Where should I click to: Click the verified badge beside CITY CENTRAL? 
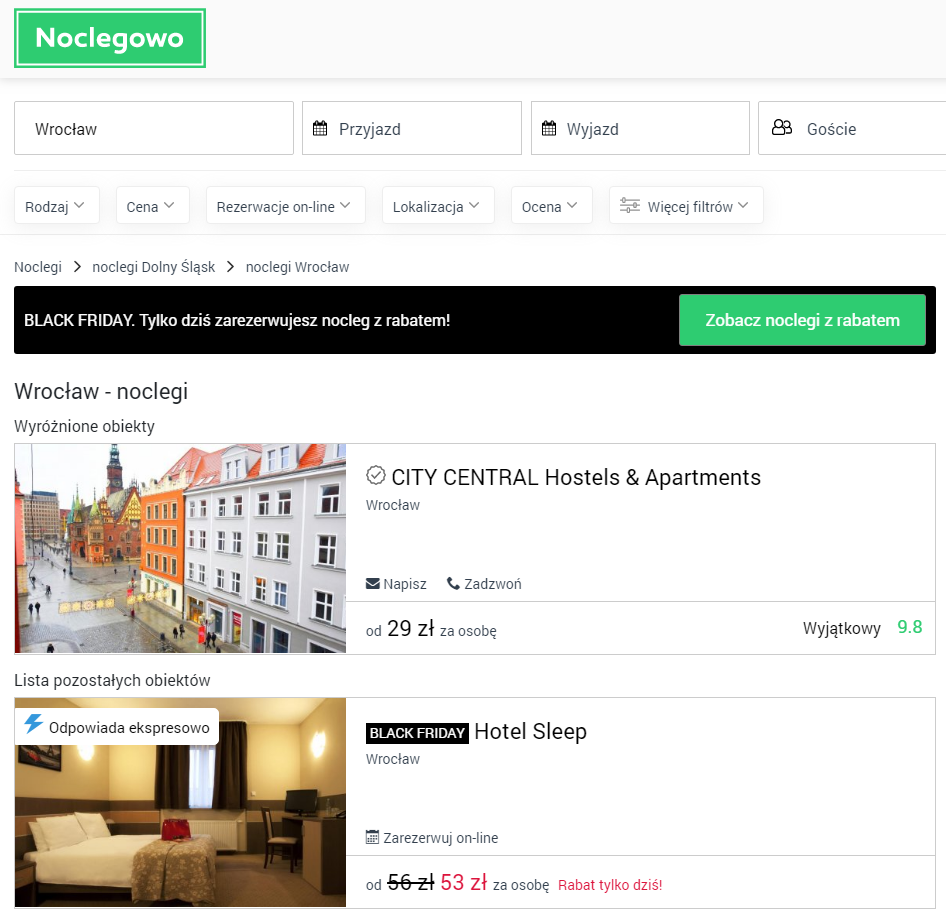coord(375,475)
